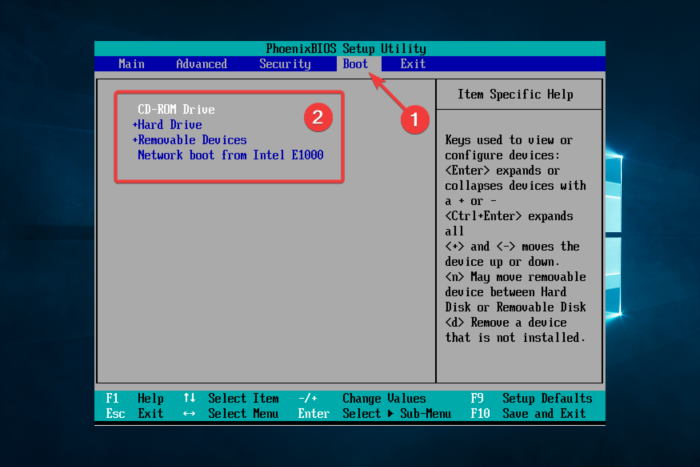Screen dimensions: 700x467
Task: Click Esc Exit in the footer
Action: 135,413
